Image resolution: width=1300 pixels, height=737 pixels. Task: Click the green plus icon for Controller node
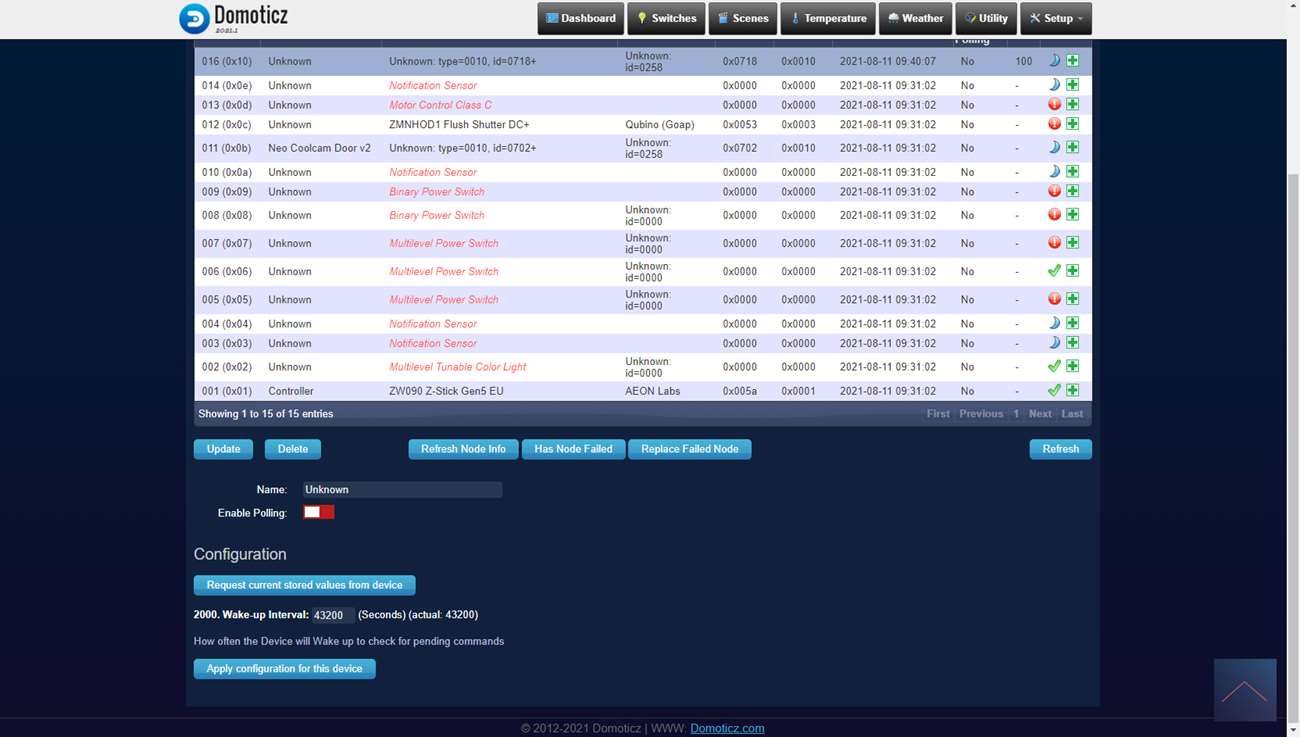click(1072, 391)
